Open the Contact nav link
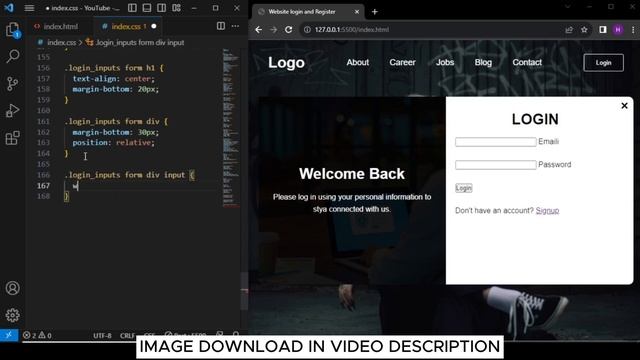This screenshot has width=640, height=360. pos(527,62)
